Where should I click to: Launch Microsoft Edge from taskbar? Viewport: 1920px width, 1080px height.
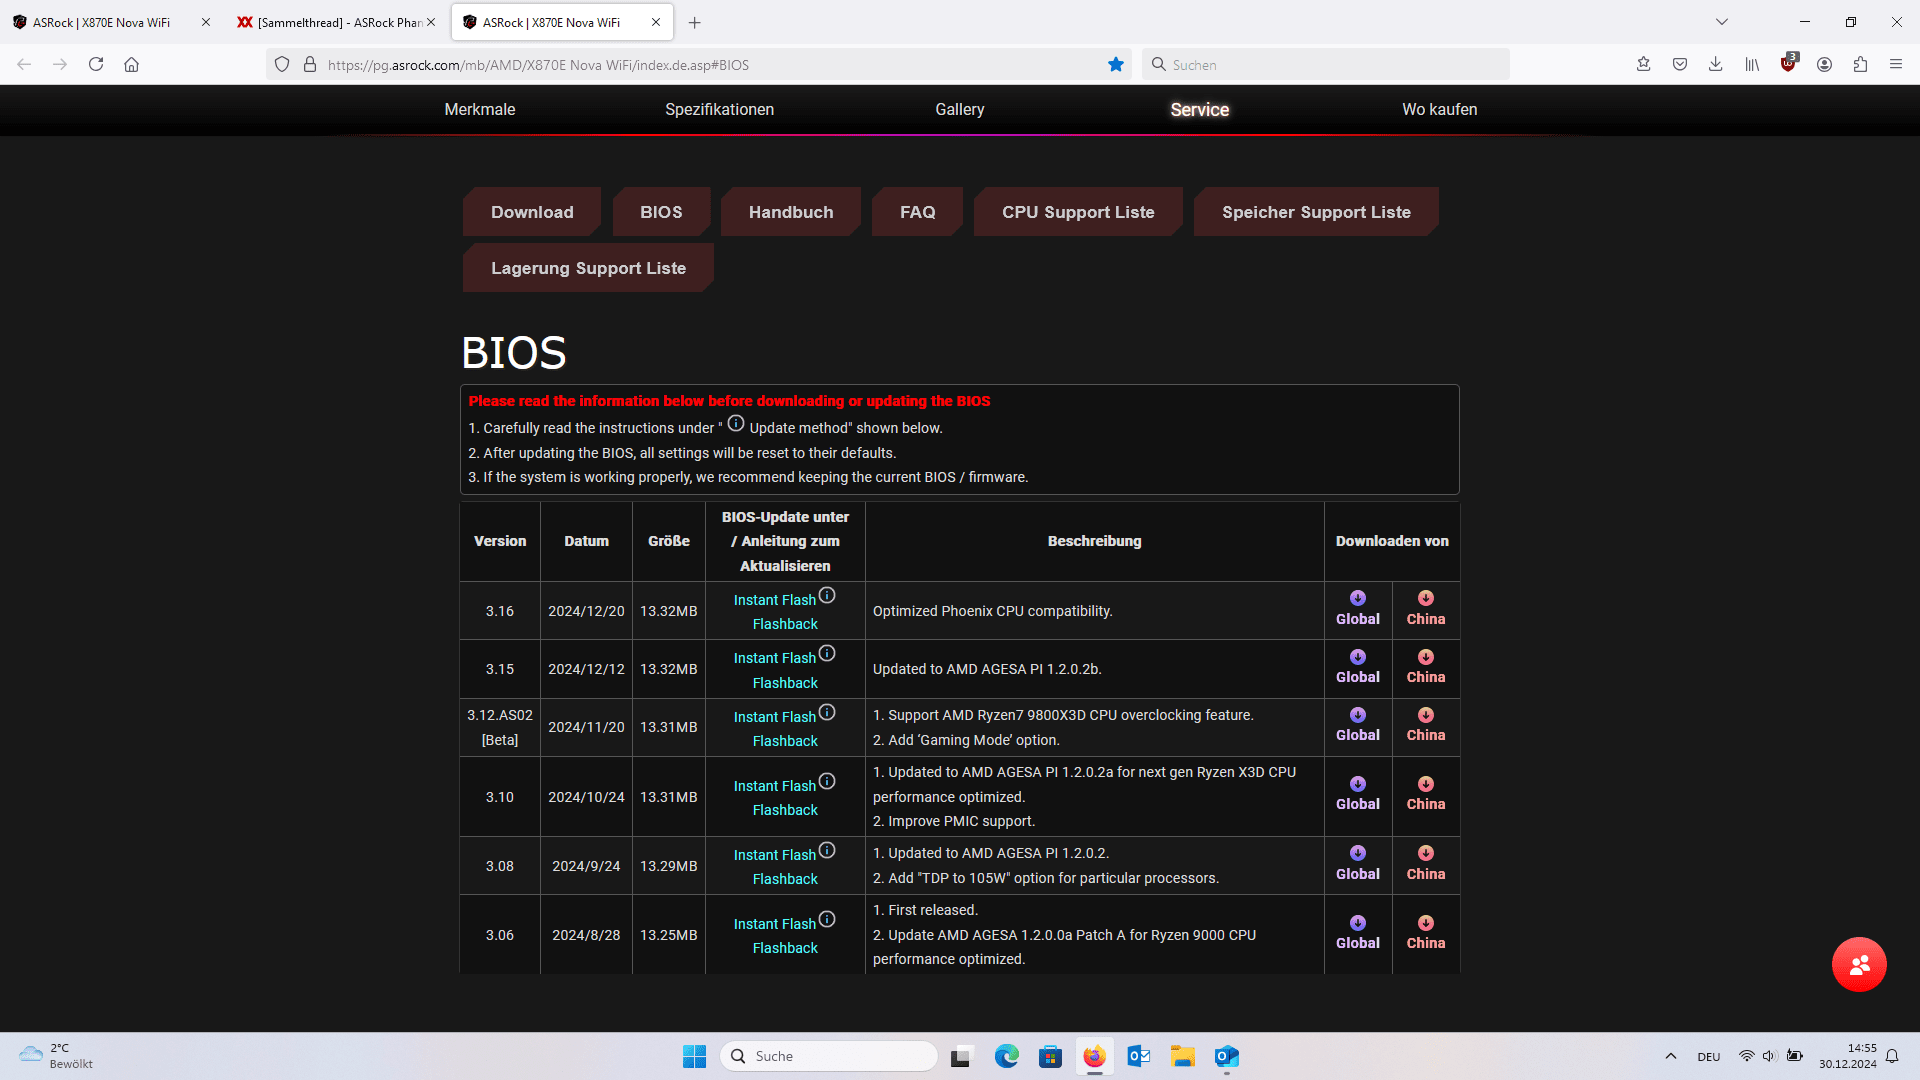[1006, 1056]
